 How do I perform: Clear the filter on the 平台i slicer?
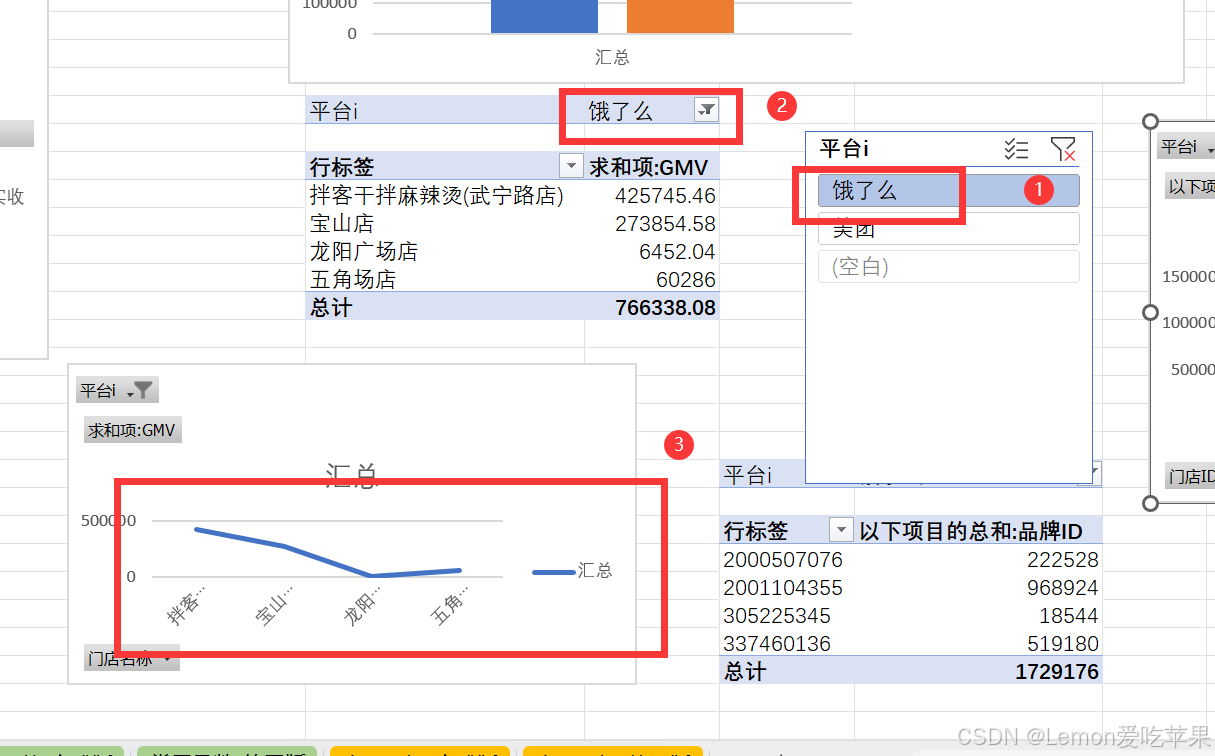[1063, 150]
